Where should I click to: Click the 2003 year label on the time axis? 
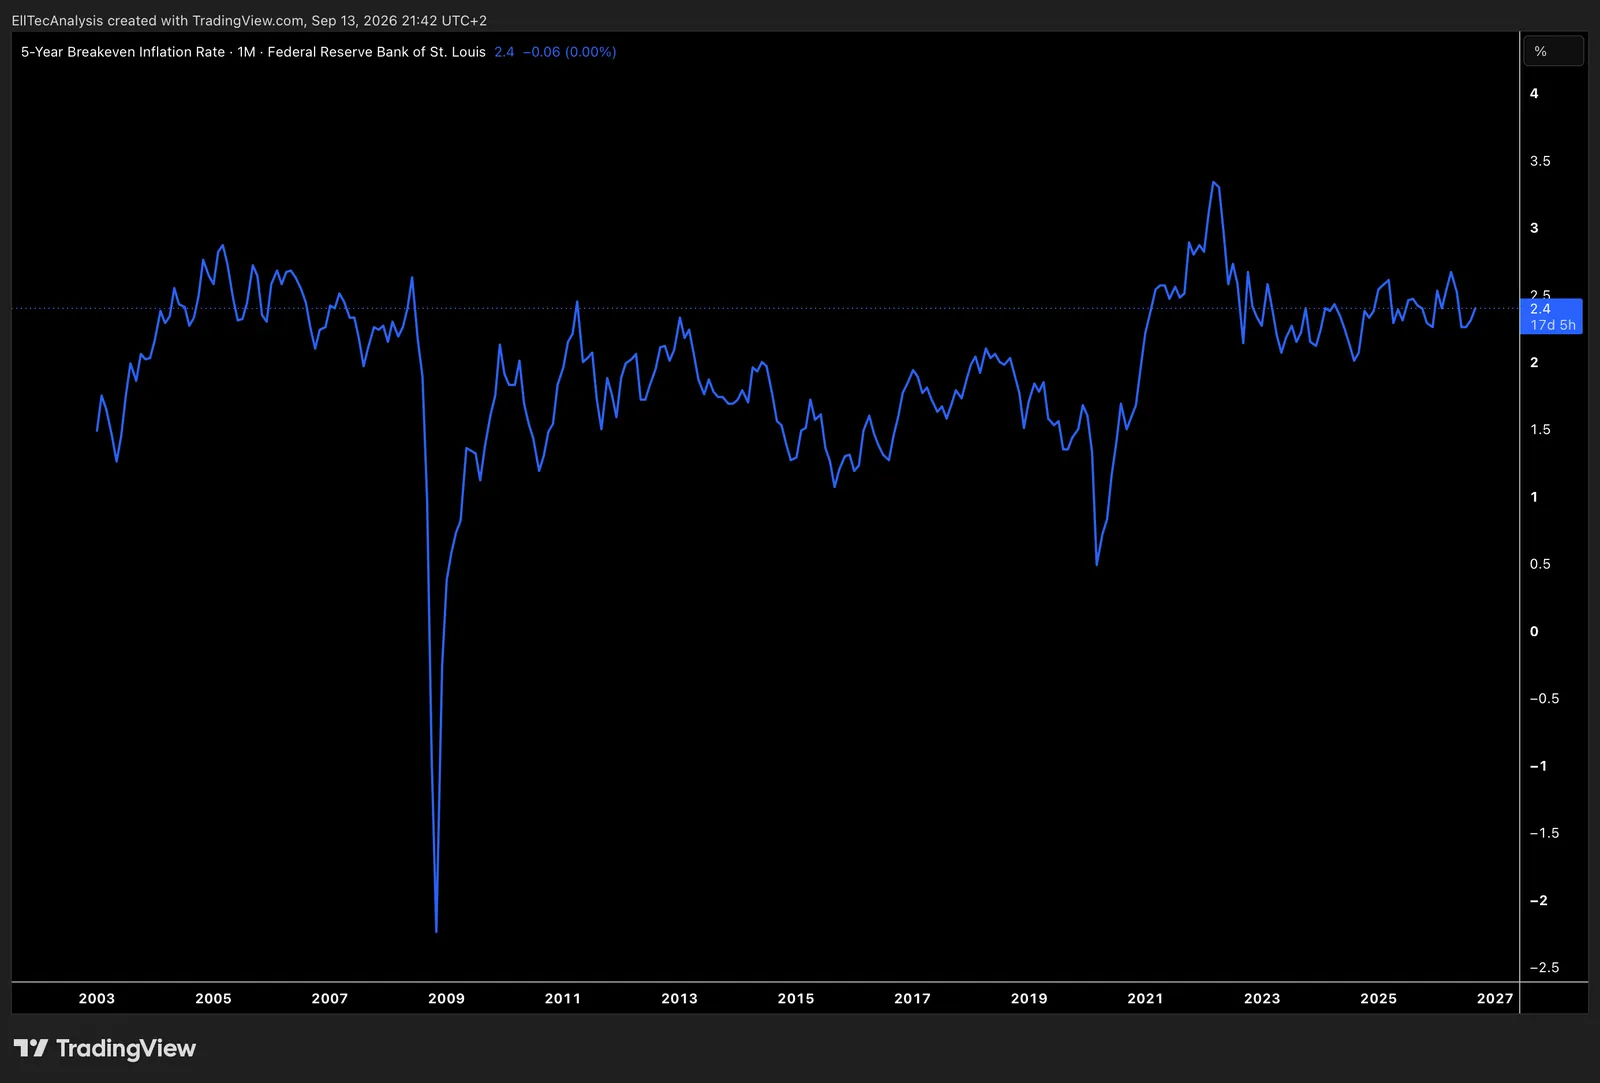pyautogui.click(x=97, y=998)
